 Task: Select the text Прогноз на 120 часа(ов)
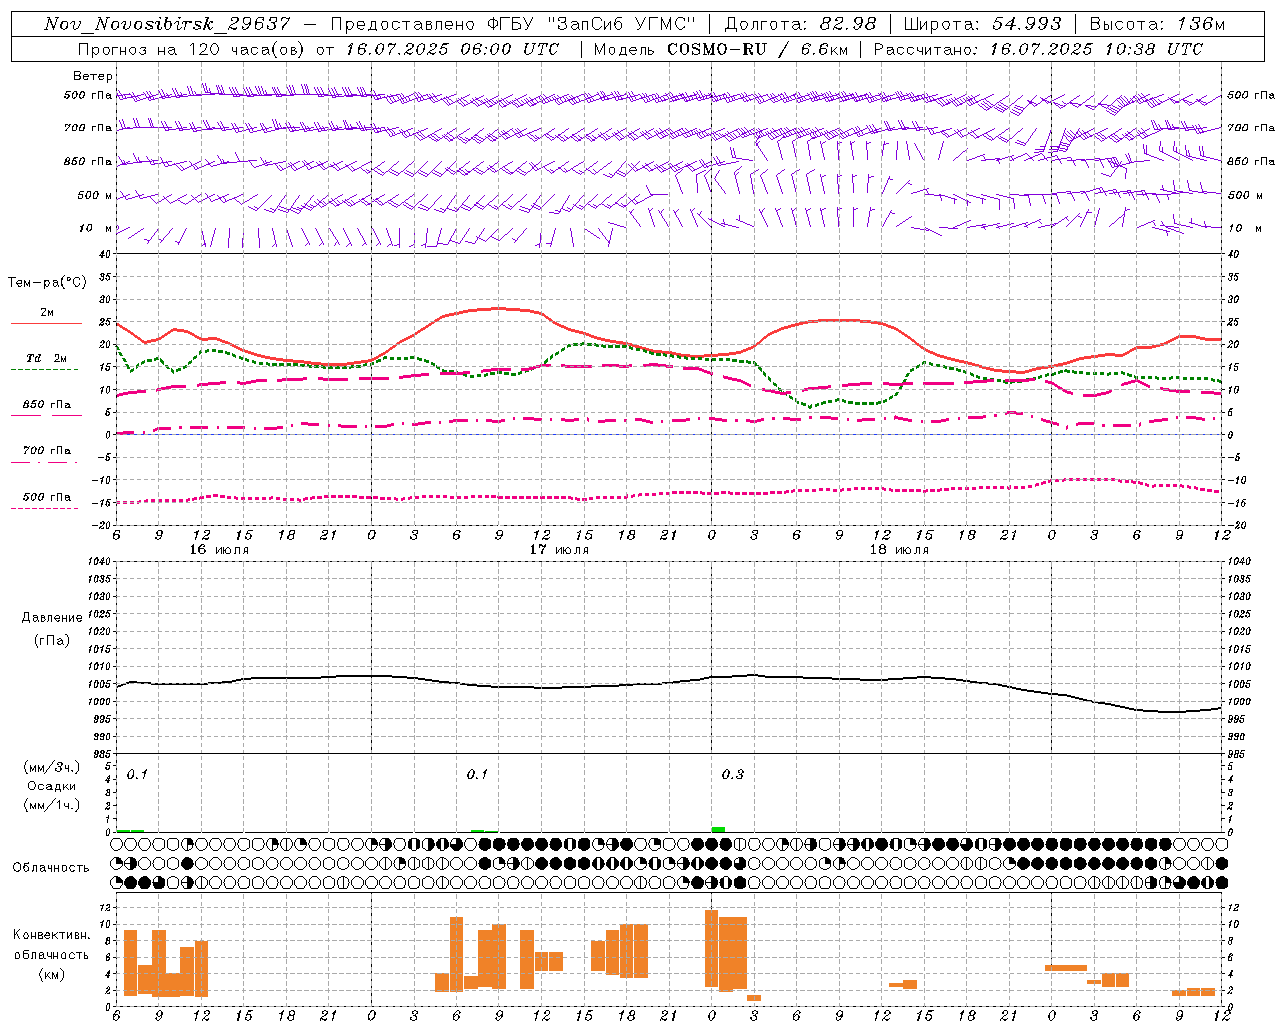coord(192,49)
